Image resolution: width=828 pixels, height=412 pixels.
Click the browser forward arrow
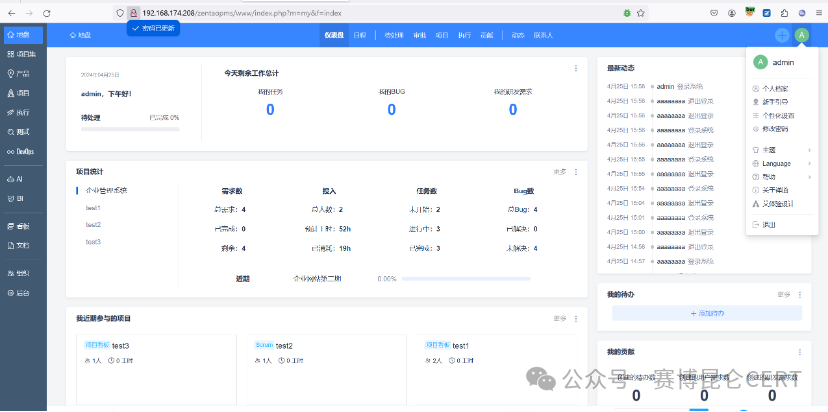pos(29,13)
